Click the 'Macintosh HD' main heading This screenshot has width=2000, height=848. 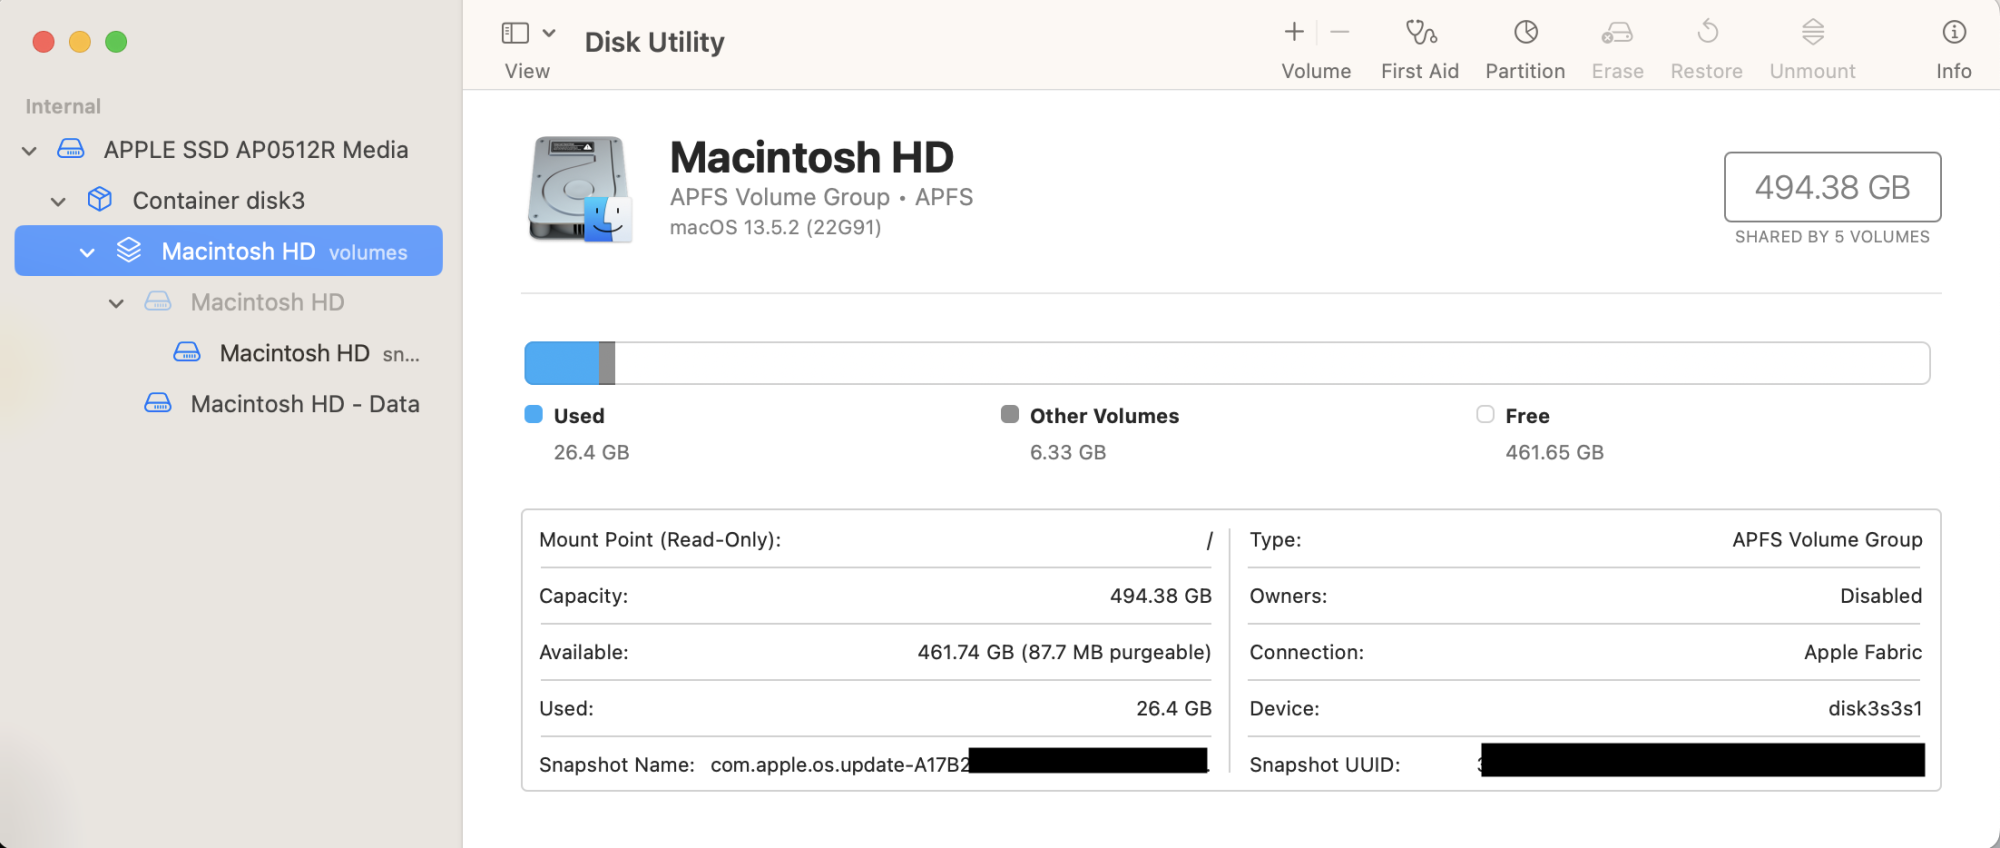click(812, 157)
